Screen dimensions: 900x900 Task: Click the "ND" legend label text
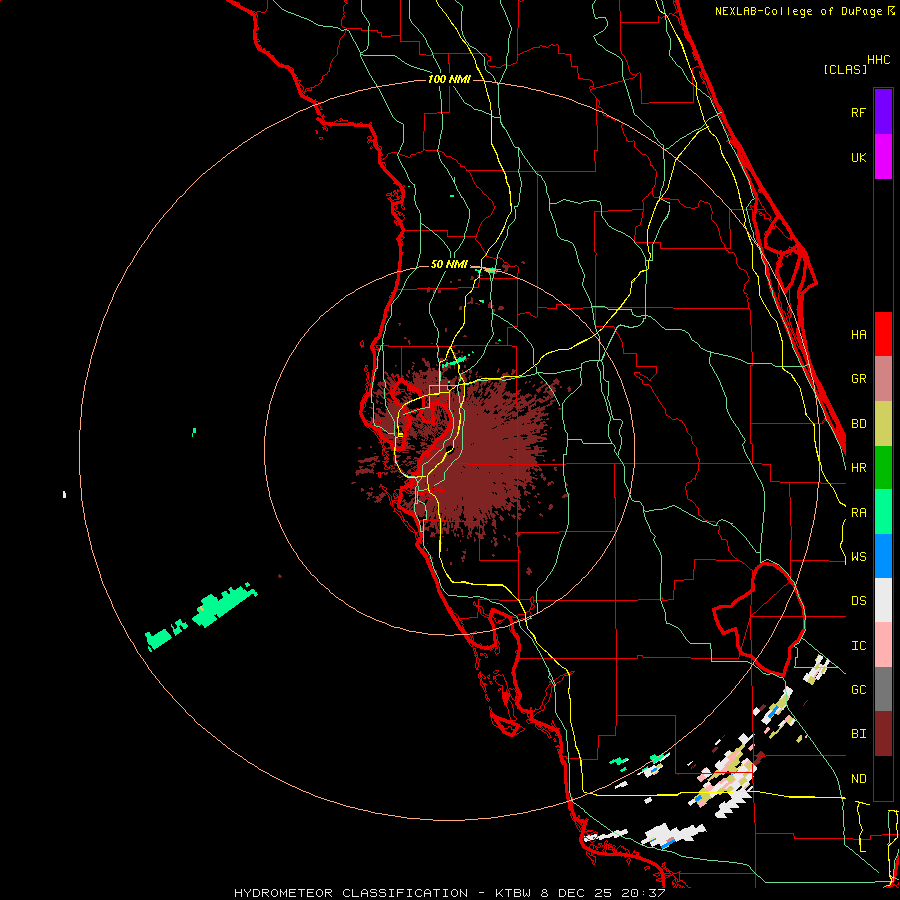coord(858,779)
